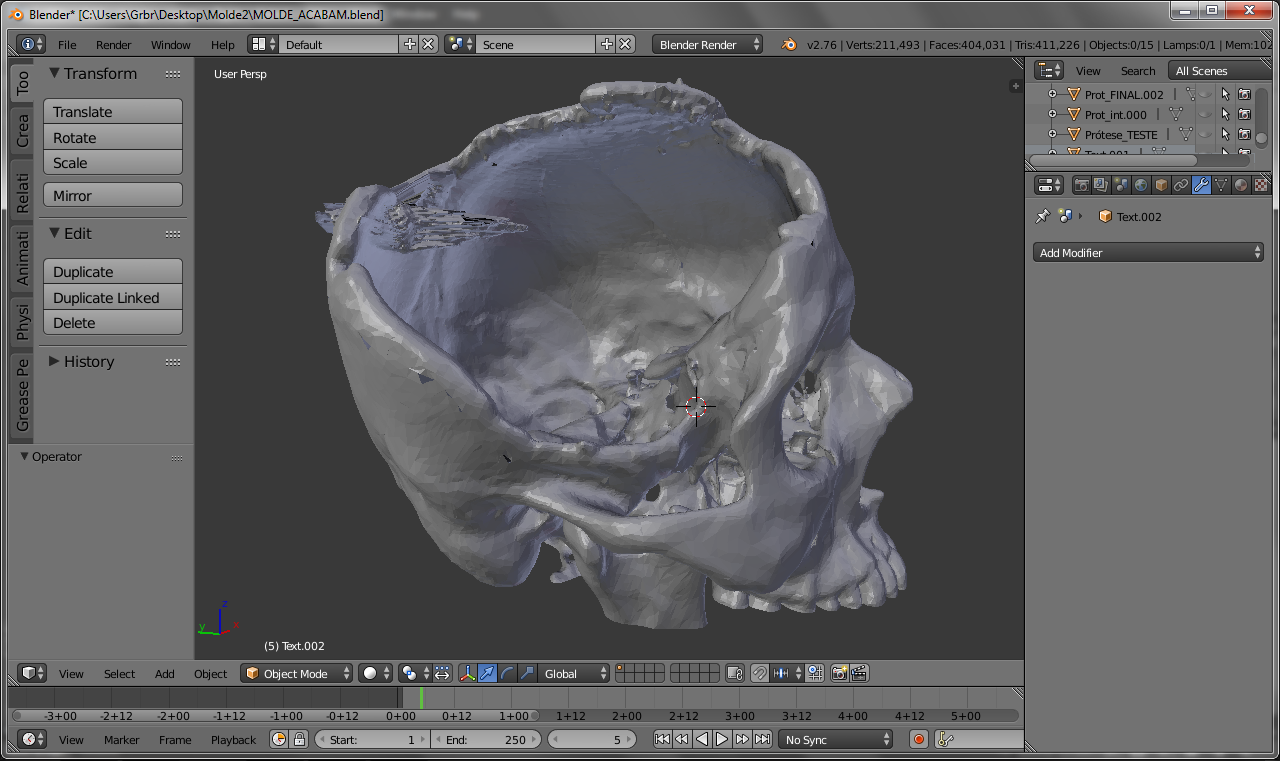
Task: Open the Render Layers properties tab
Action: tap(1101, 185)
